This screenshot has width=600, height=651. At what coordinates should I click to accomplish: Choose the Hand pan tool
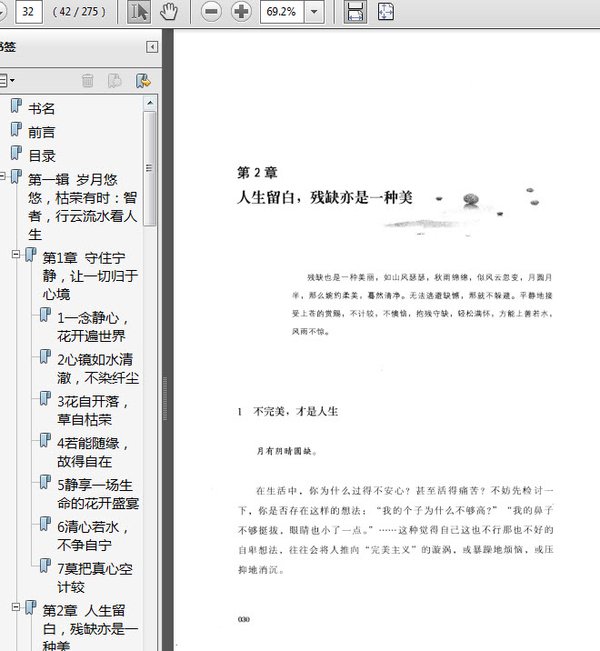[x=168, y=12]
